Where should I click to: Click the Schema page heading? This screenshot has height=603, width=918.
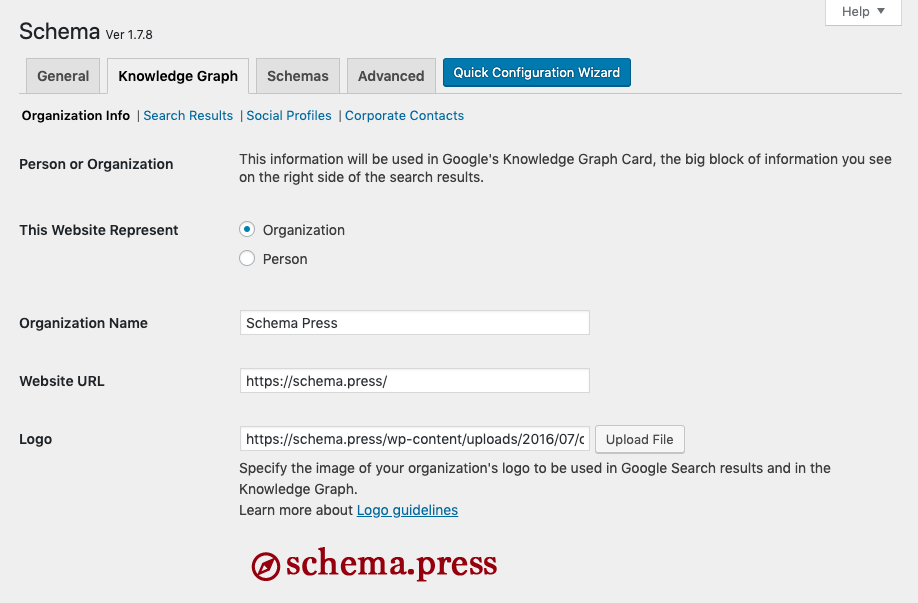click(x=59, y=31)
